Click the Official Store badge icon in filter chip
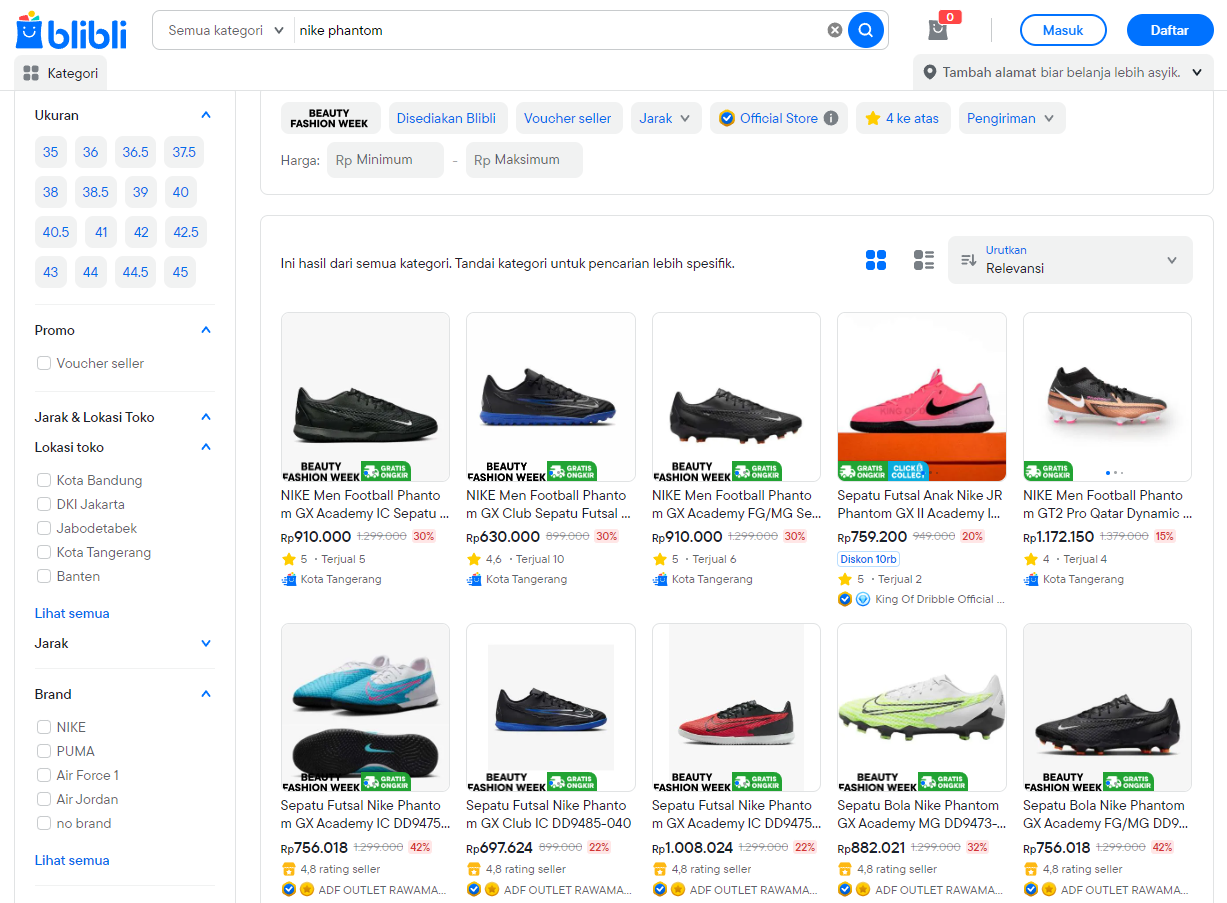 [x=727, y=118]
